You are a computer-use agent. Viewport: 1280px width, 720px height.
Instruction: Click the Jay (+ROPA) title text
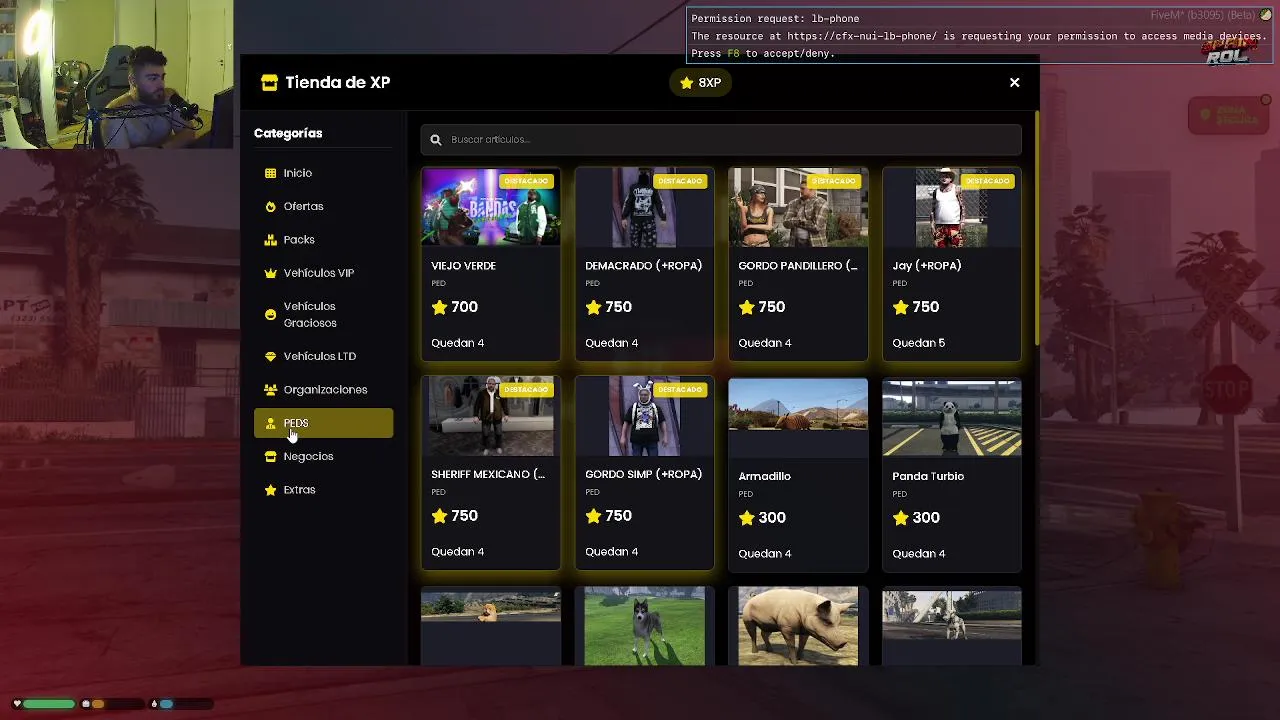click(926, 266)
